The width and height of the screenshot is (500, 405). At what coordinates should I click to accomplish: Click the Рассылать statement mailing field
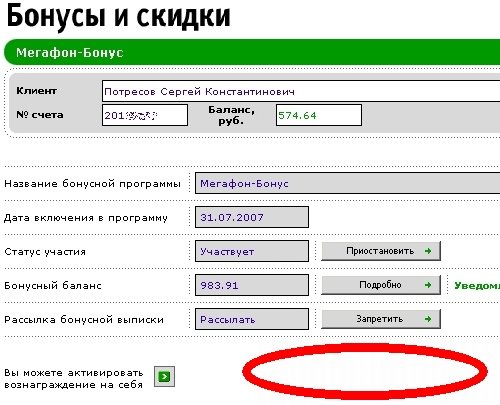point(252,319)
